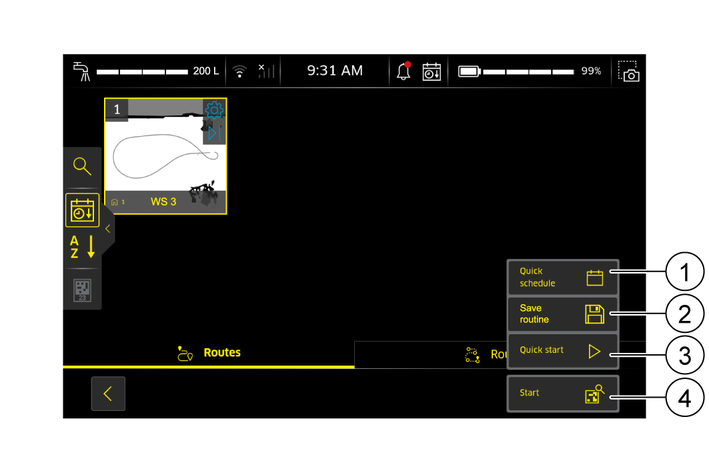Select the schedule sort calendar icon in sidebar
The image size is (709, 473).
point(82,210)
